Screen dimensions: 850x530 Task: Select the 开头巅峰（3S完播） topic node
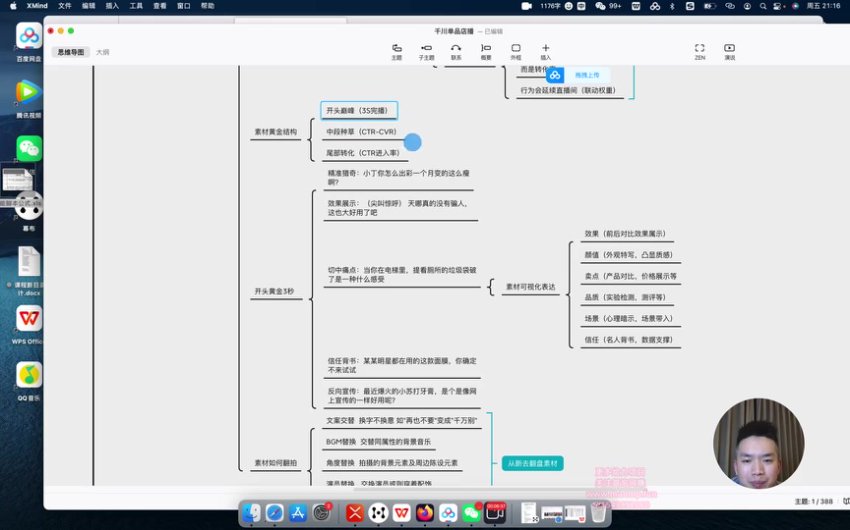pyautogui.click(x=359, y=110)
